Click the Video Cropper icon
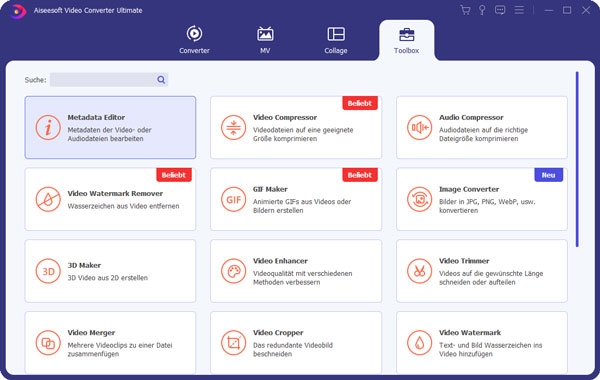This screenshot has height=380, width=600. coord(233,343)
